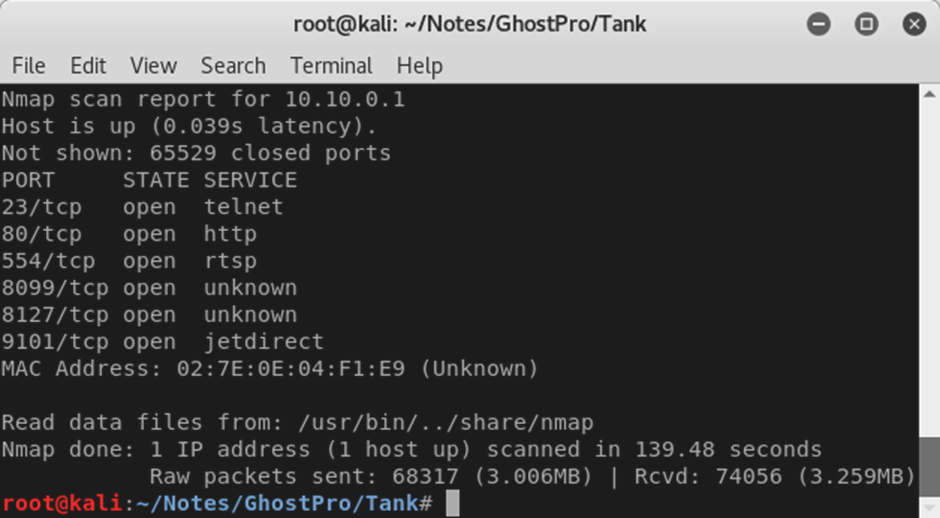Click the 9101/tcp jetdirect line
This screenshot has height=518, width=940.
[162, 342]
